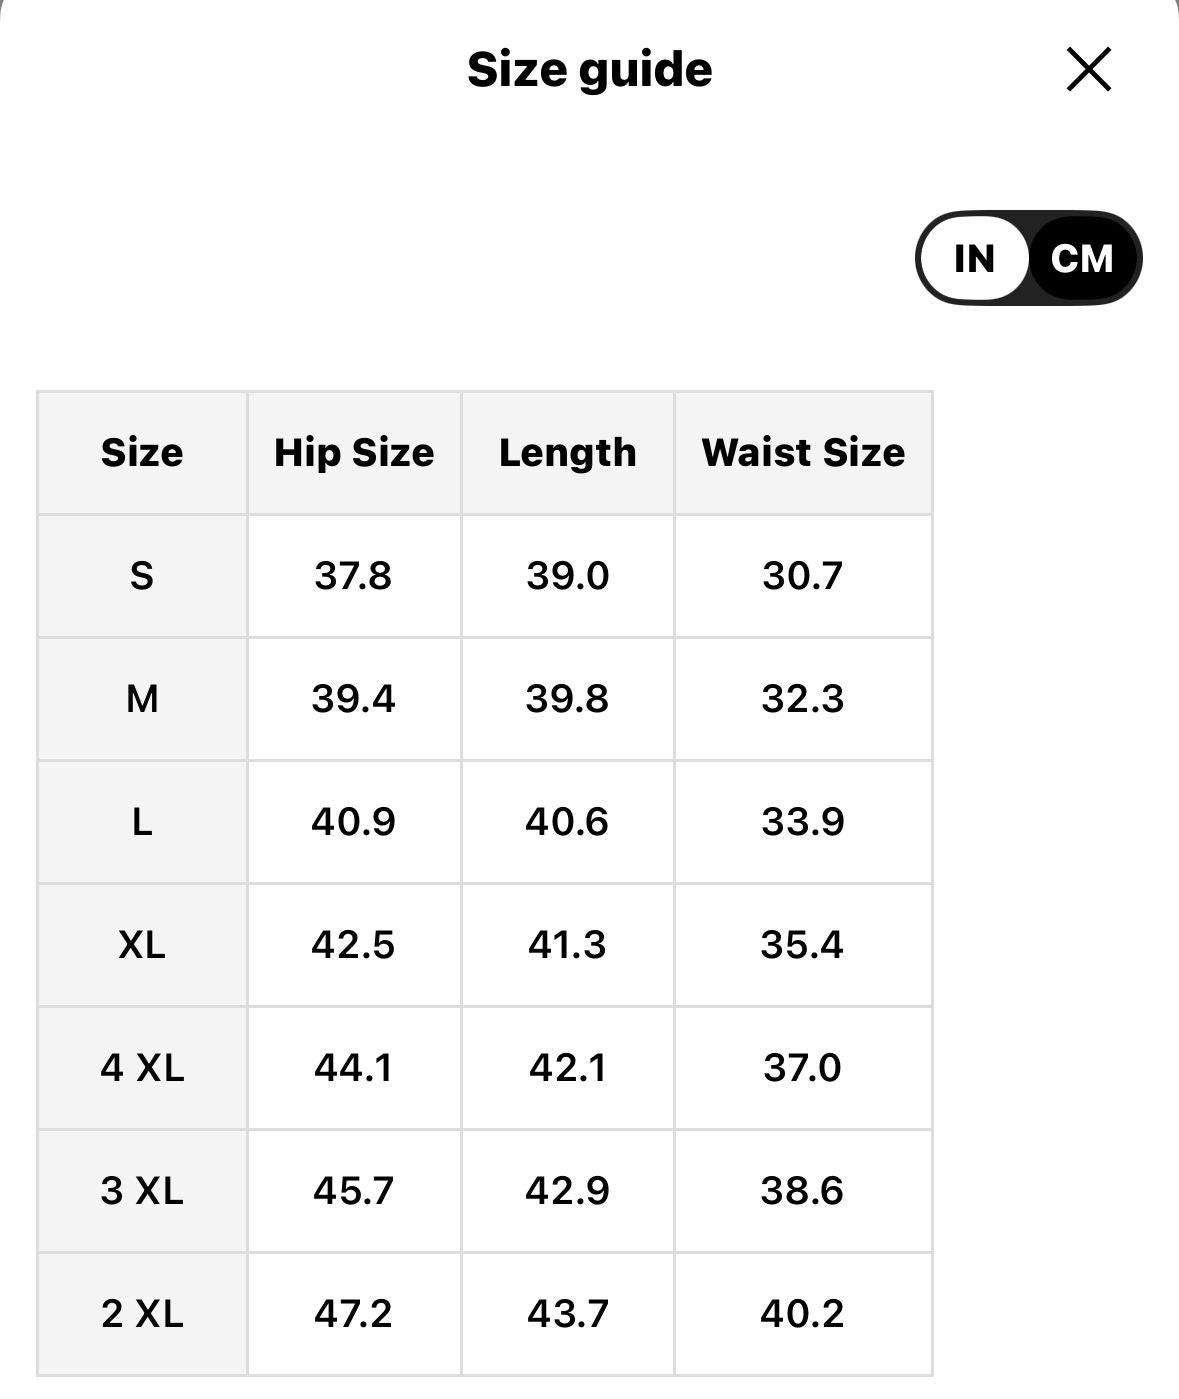Select the 4 XL row label
1179x1399 pixels.
tap(142, 1068)
